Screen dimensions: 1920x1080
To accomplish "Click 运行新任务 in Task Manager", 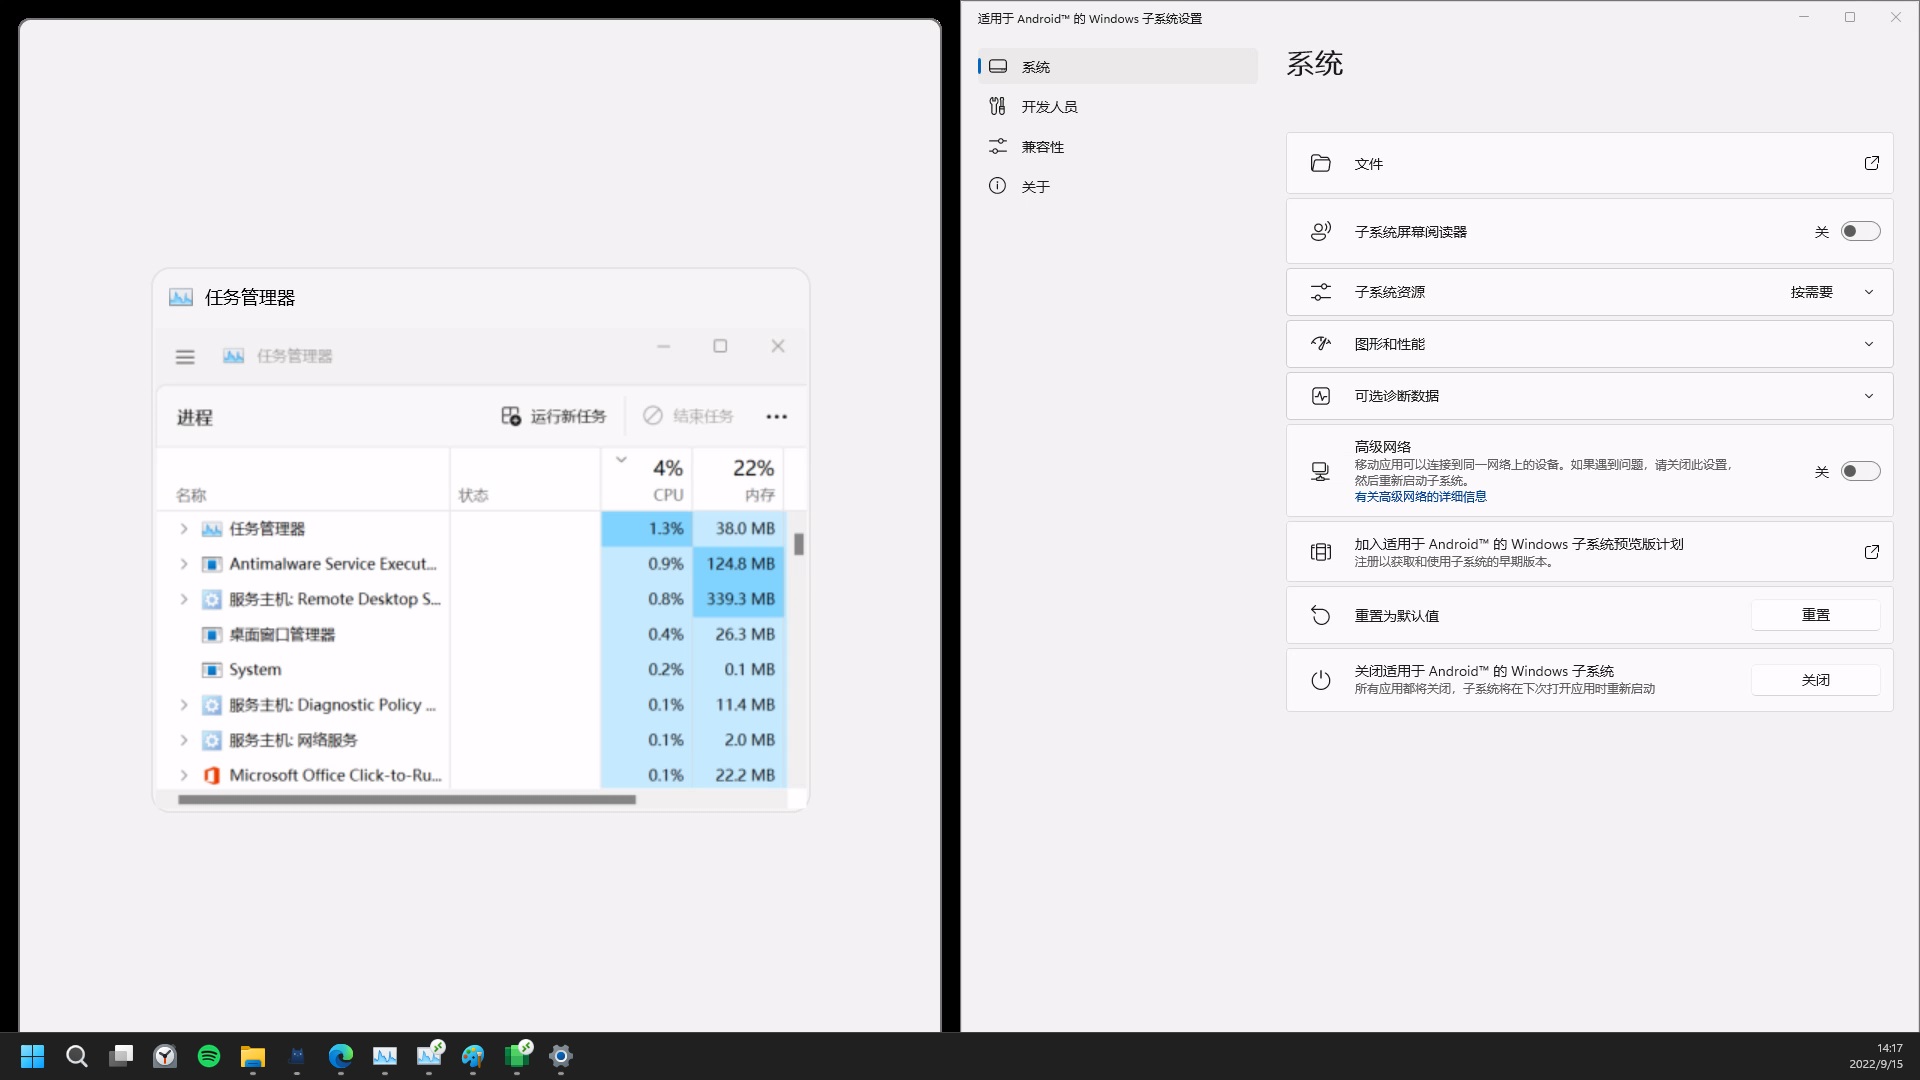I will (x=555, y=416).
